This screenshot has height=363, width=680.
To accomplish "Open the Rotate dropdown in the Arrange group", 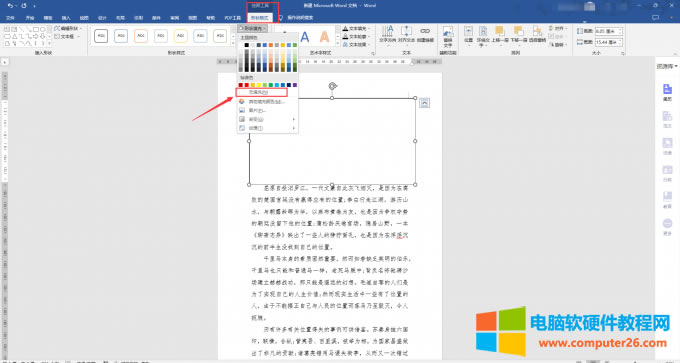I will [558, 45].
